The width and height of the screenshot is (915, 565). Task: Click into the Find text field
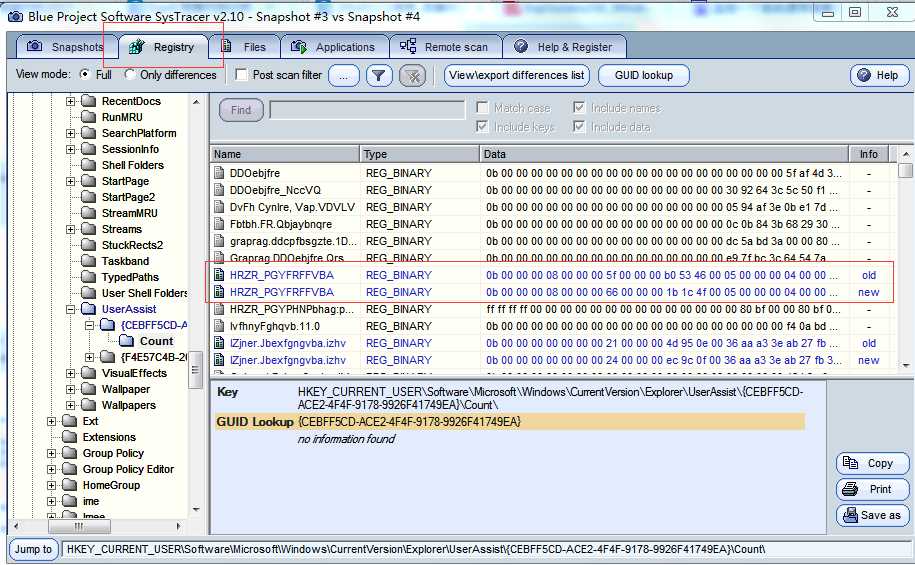click(367, 110)
